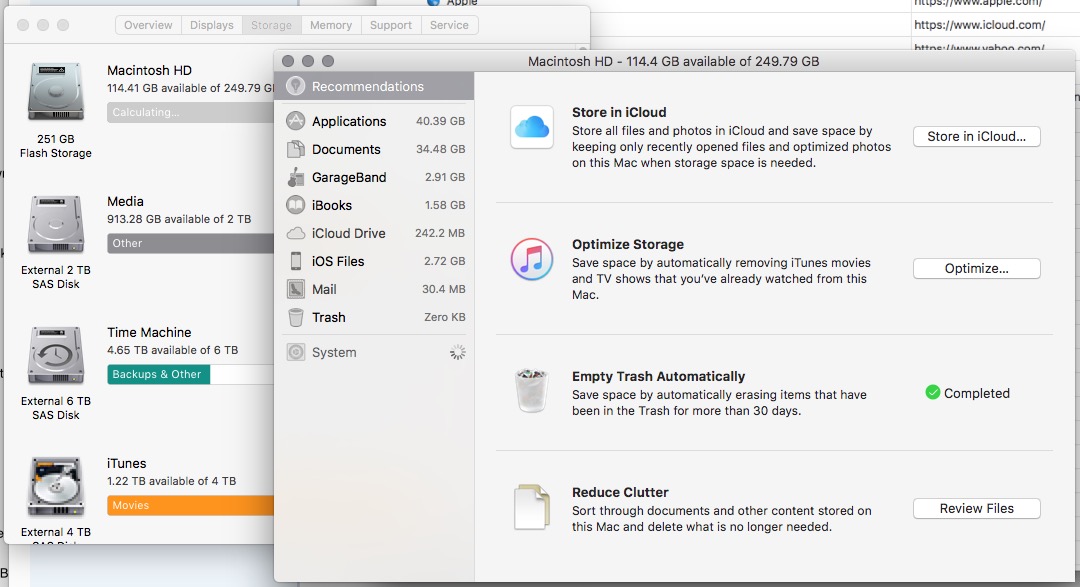Click the Review Files button

977,508
